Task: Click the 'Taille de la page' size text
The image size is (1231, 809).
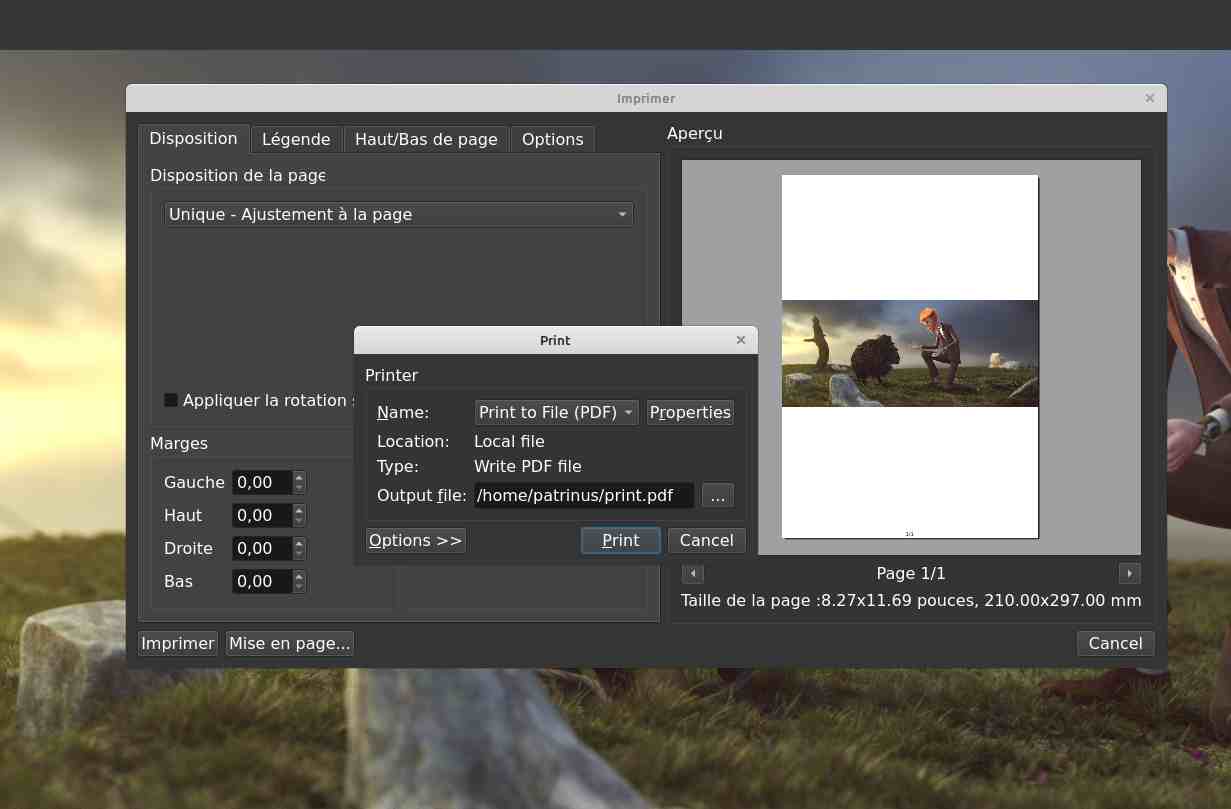Action: point(911,600)
